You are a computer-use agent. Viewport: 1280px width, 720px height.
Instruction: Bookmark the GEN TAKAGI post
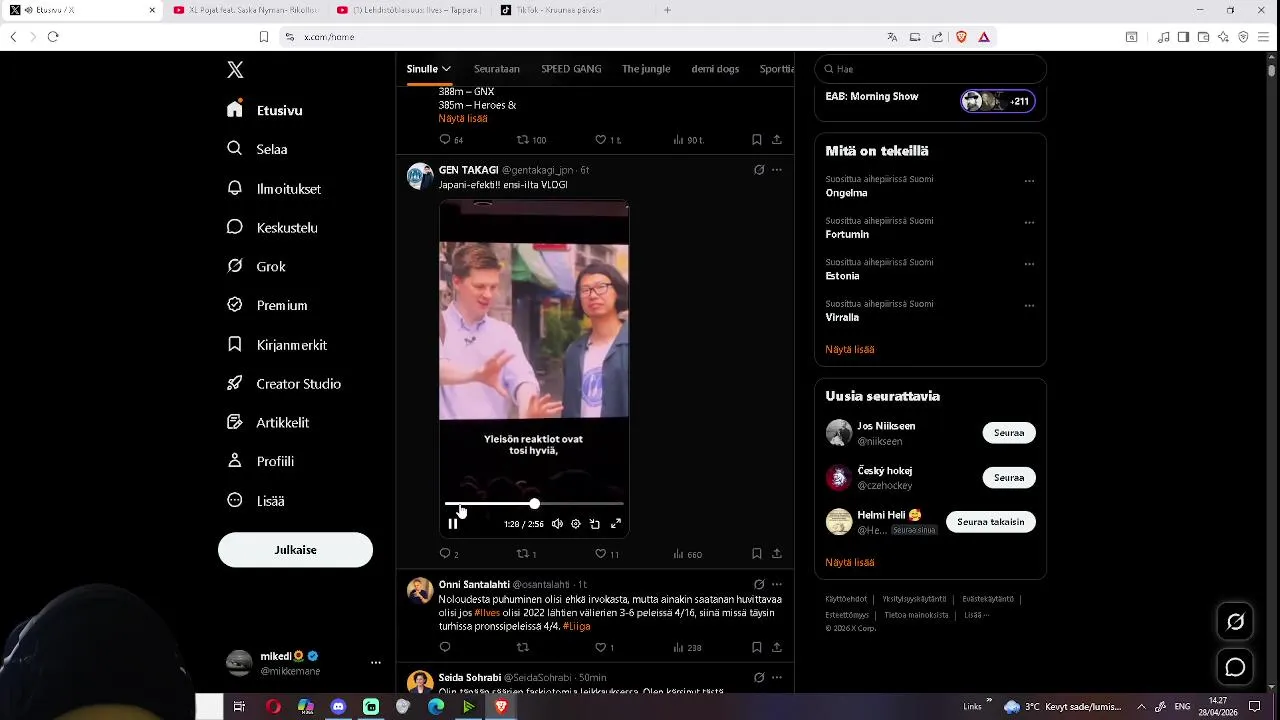point(757,554)
